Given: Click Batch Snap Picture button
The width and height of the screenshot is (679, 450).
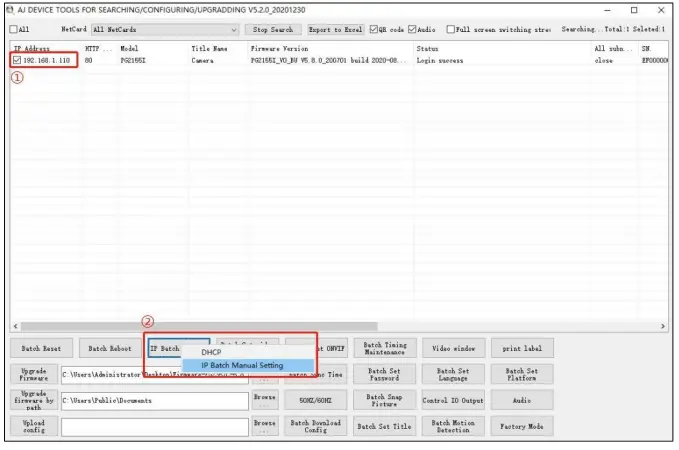Looking at the screenshot, I should (x=384, y=400).
